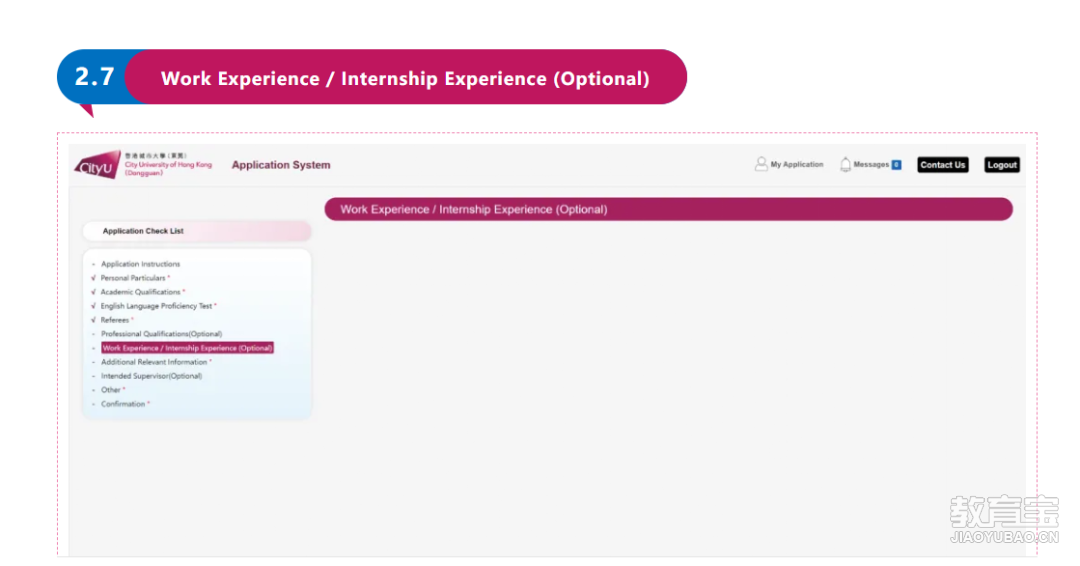
Task: Select Professional Qualifications (Optional) item
Action: click(161, 334)
